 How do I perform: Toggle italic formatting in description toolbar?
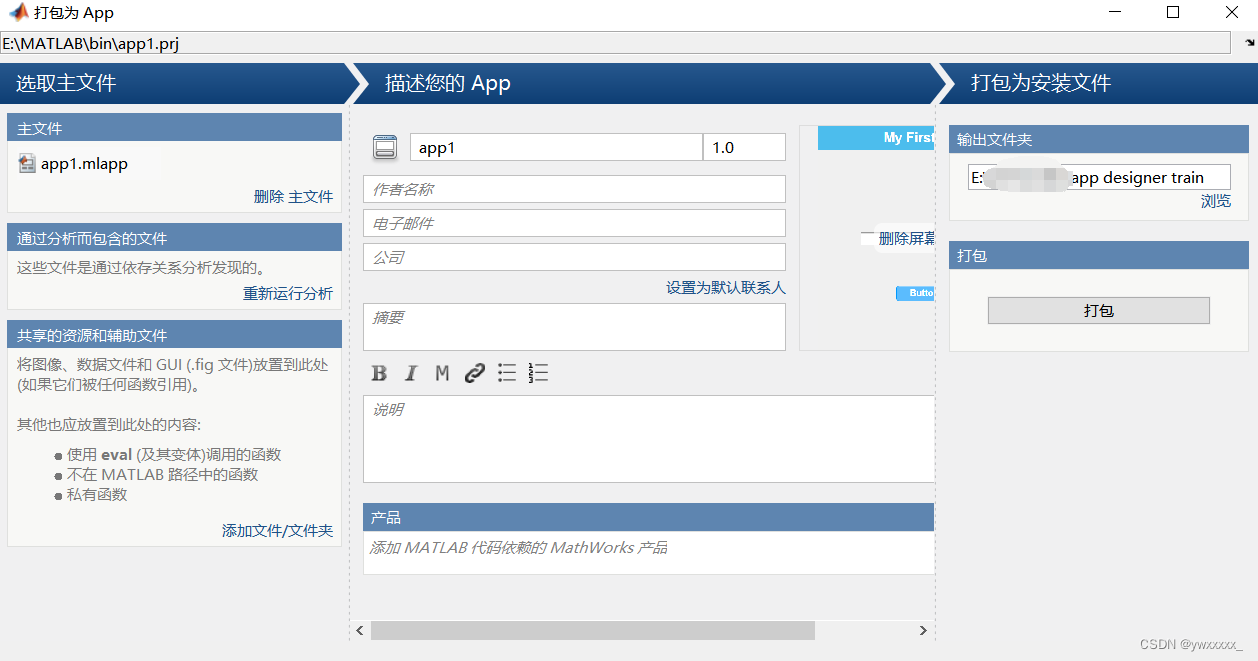(410, 373)
